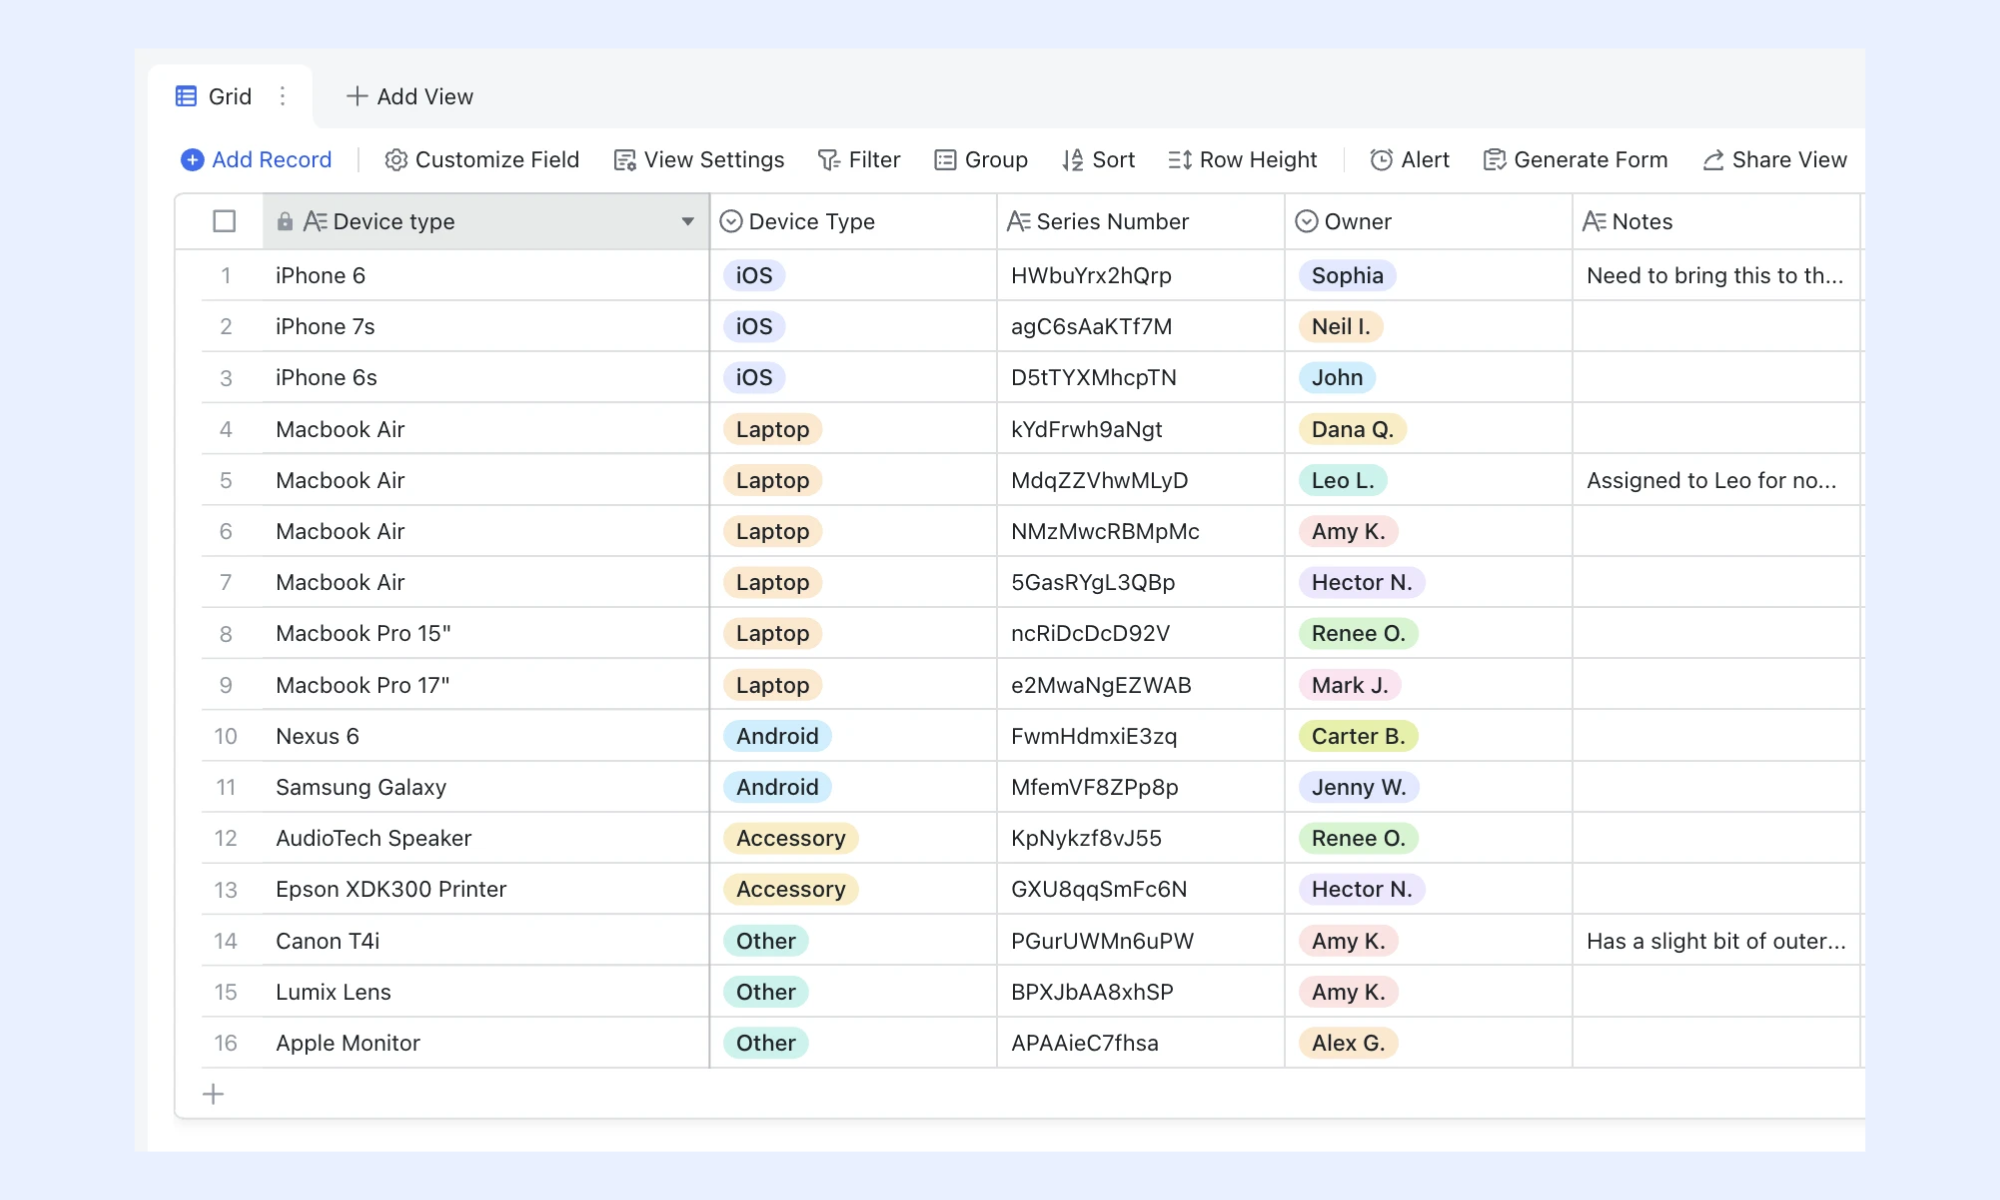Click the Notes column header

point(1716,222)
